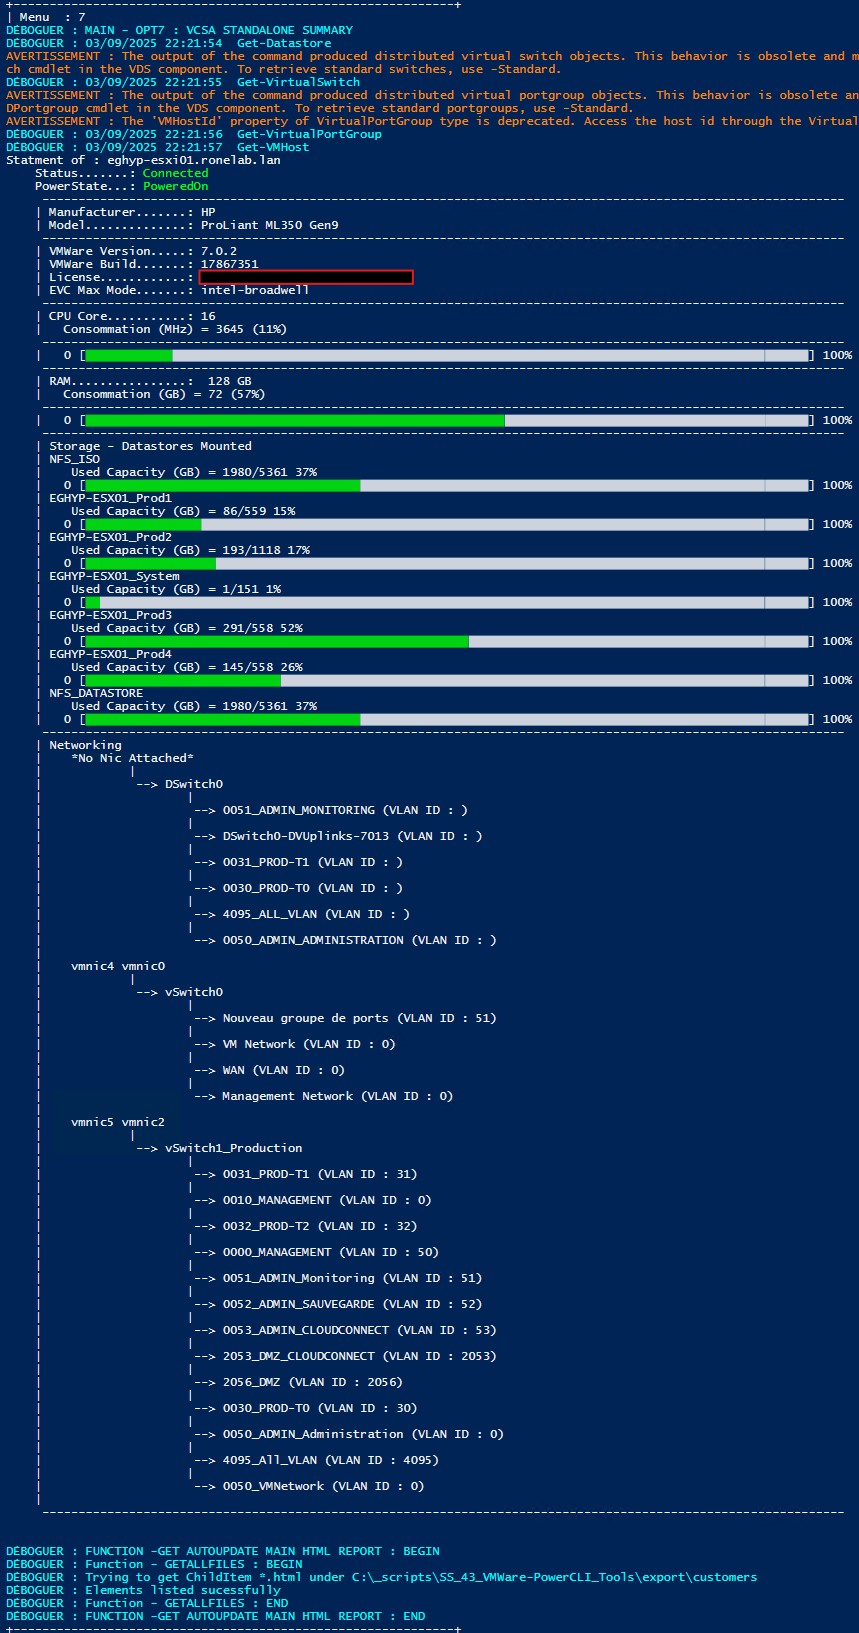
Task: Click the WAN port group entry
Action: tap(233, 1070)
